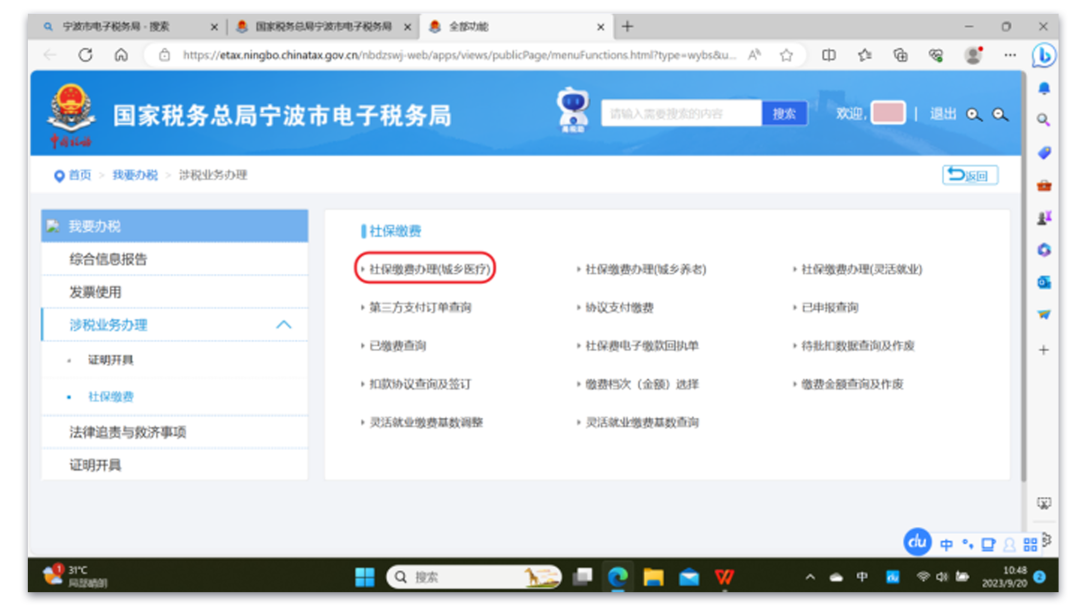Click the browser refresh icon
1080x615 pixels.
coord(86,55)
